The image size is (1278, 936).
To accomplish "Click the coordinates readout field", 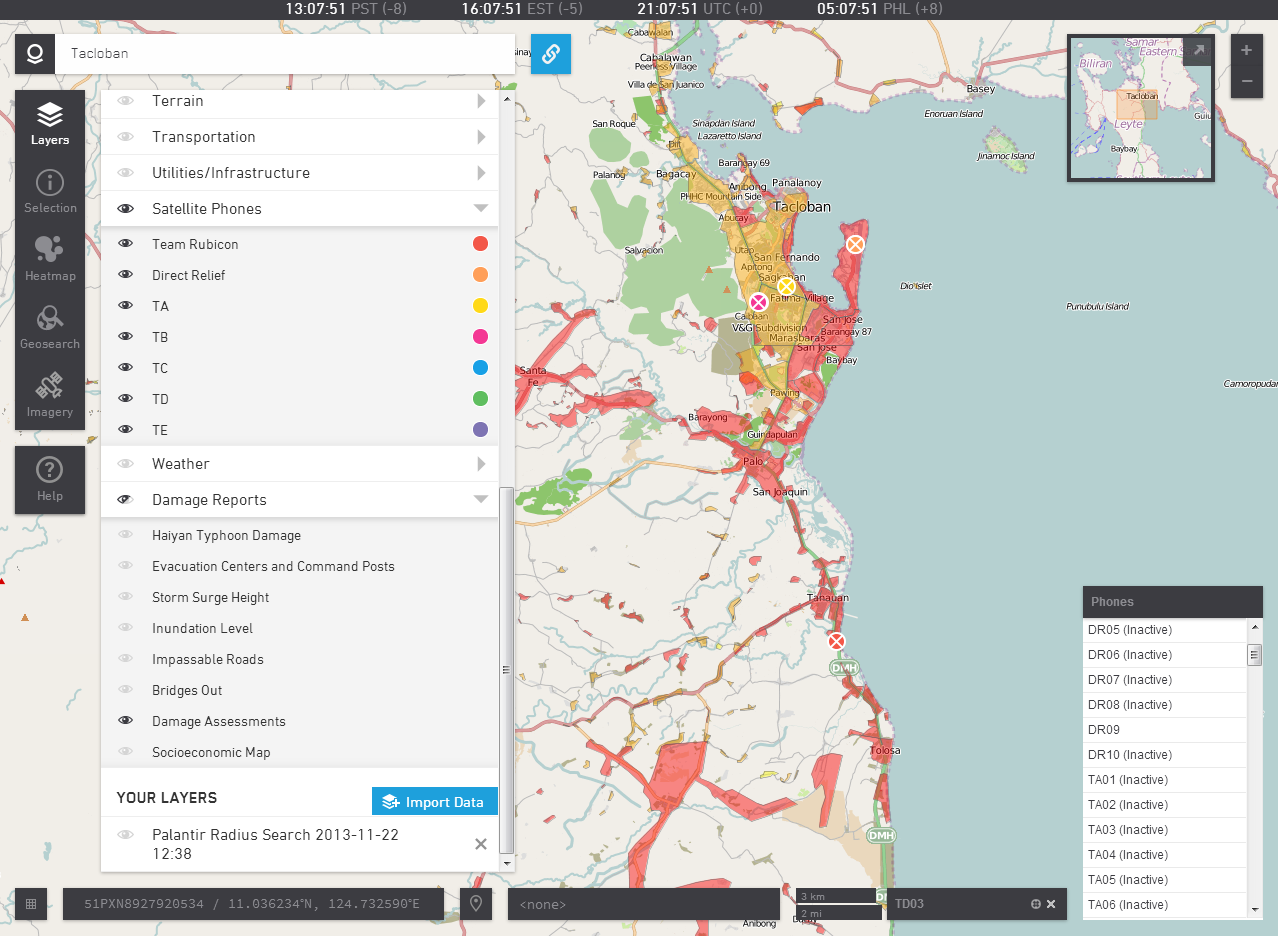I will click(x=253, y=904).
